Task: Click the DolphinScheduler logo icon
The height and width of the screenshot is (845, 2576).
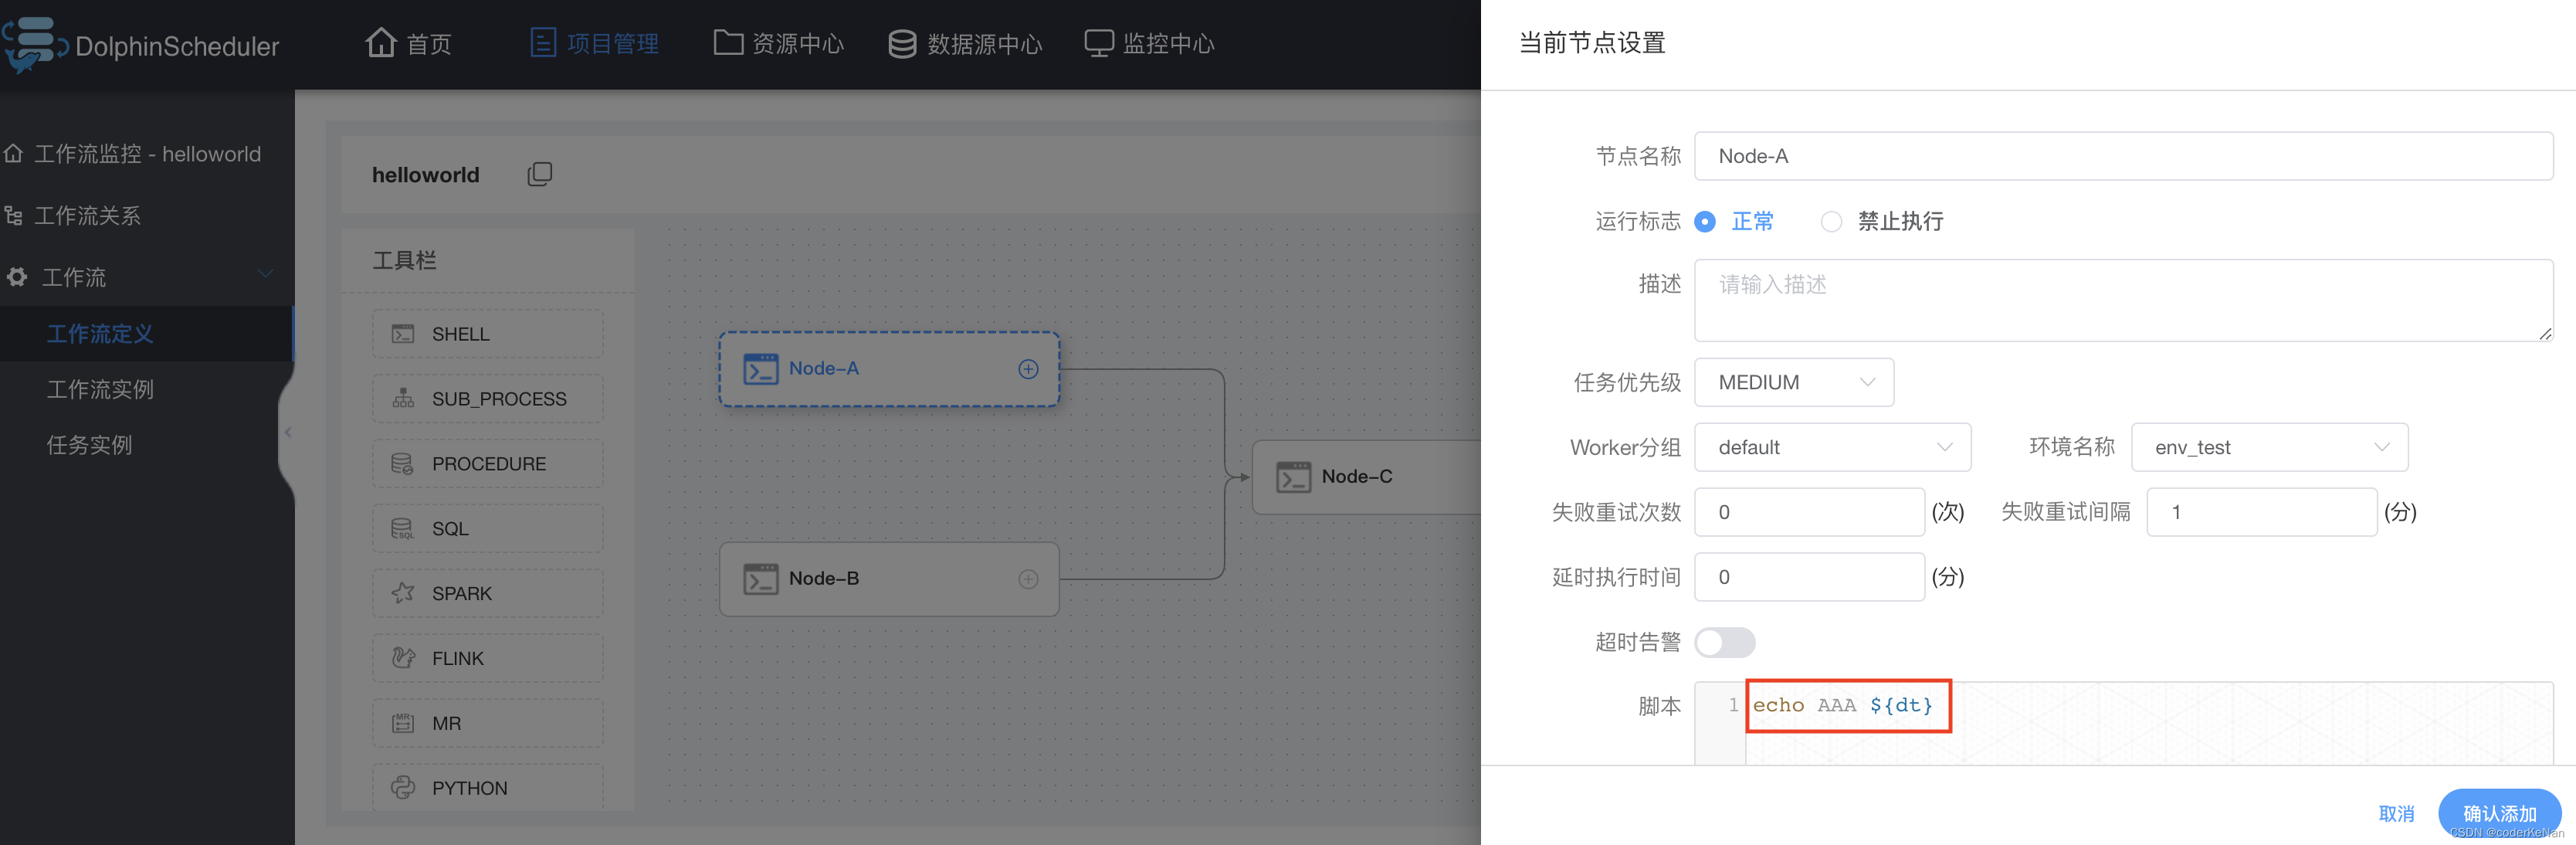Action: click(35, 44)
